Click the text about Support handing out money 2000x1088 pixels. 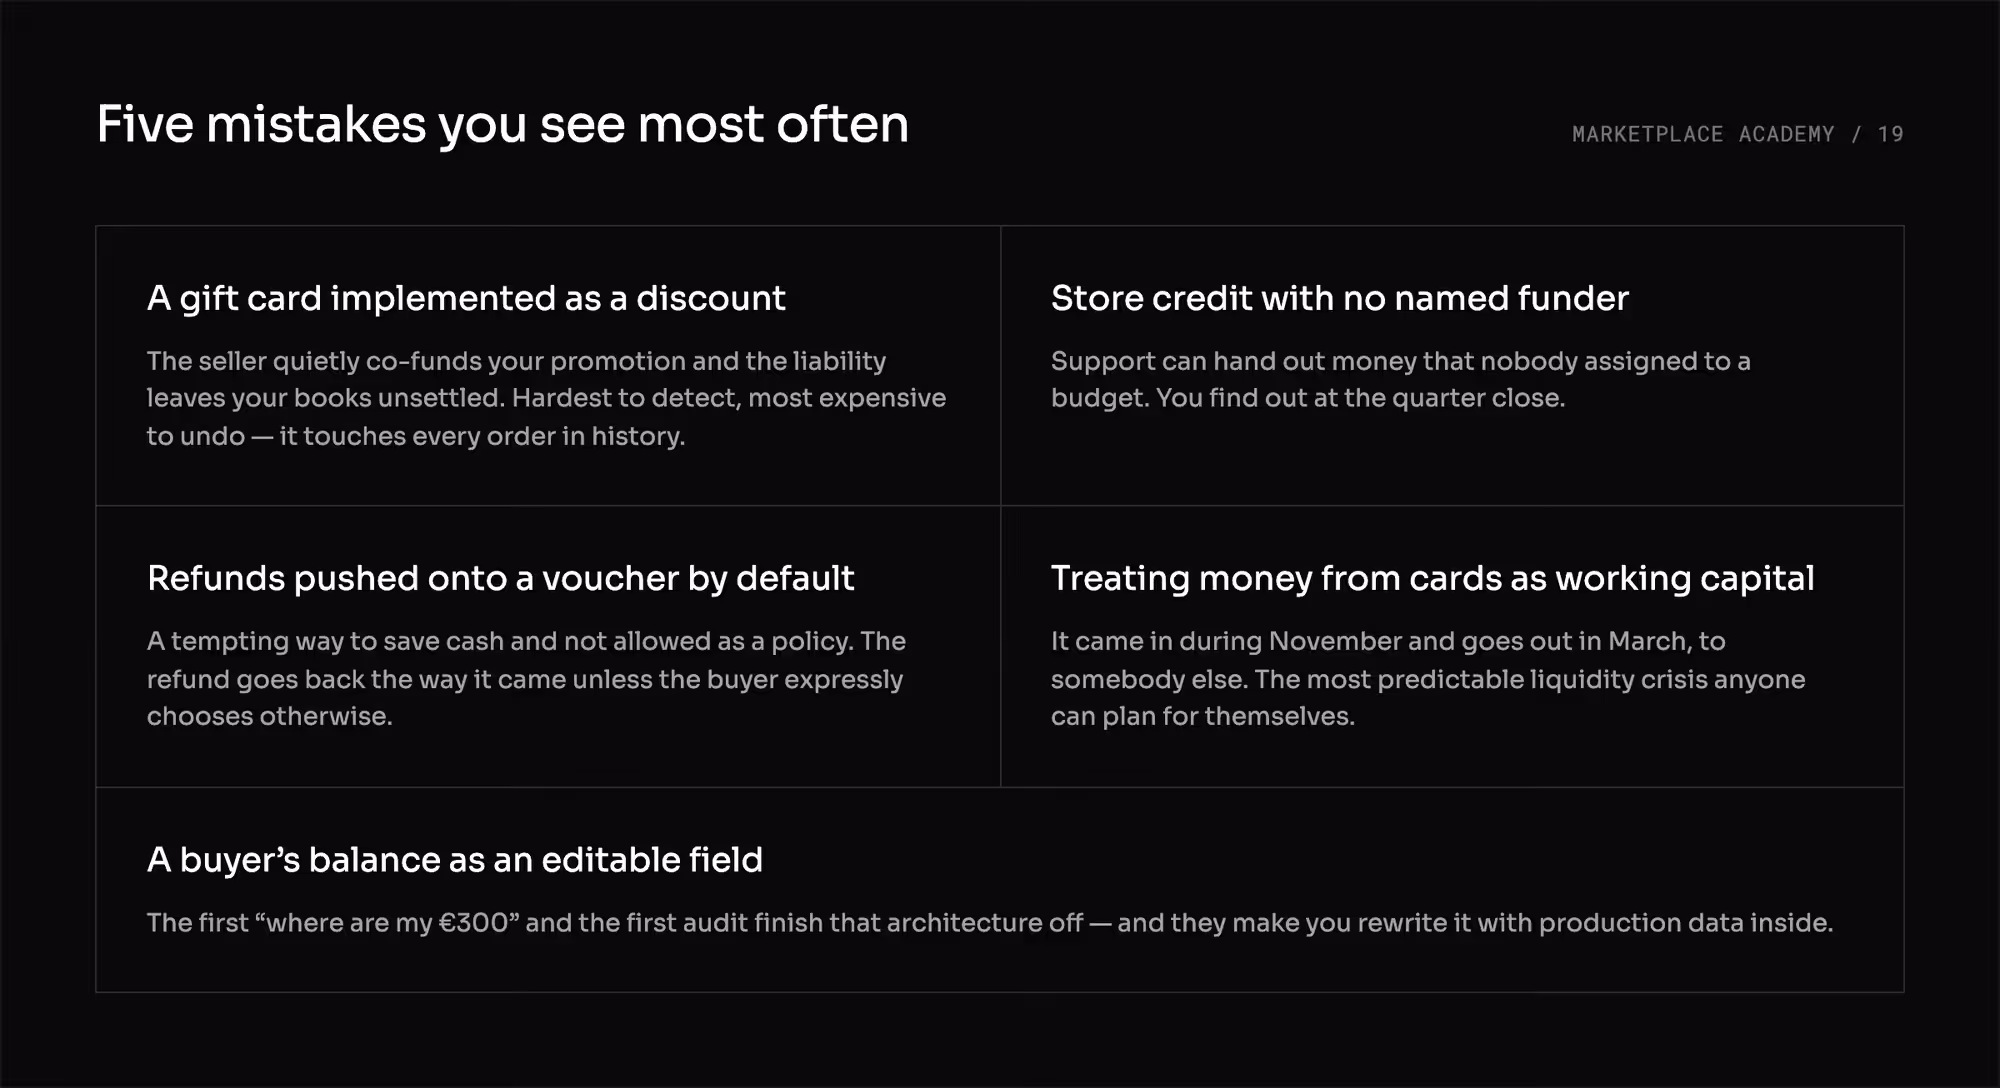pyautogui.click(x=1400, y=379)
